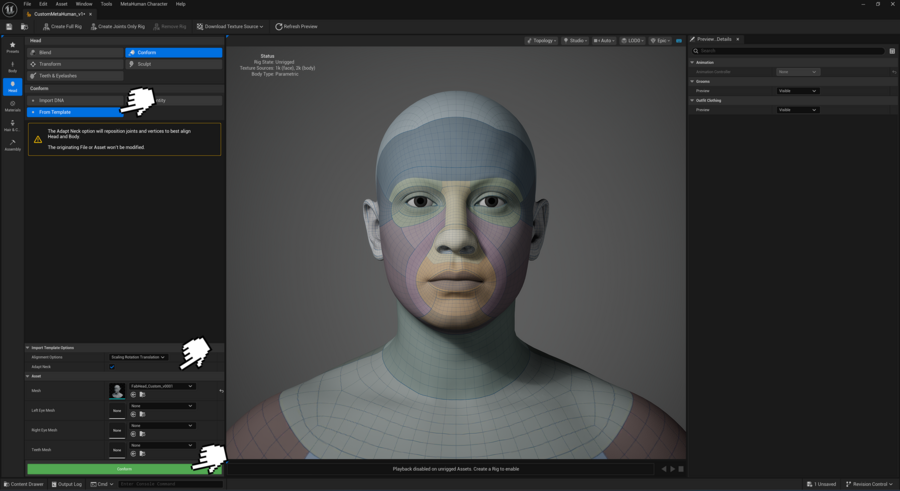
Task: Collapse the Import Template Options section
Action: tap(28, 348)
